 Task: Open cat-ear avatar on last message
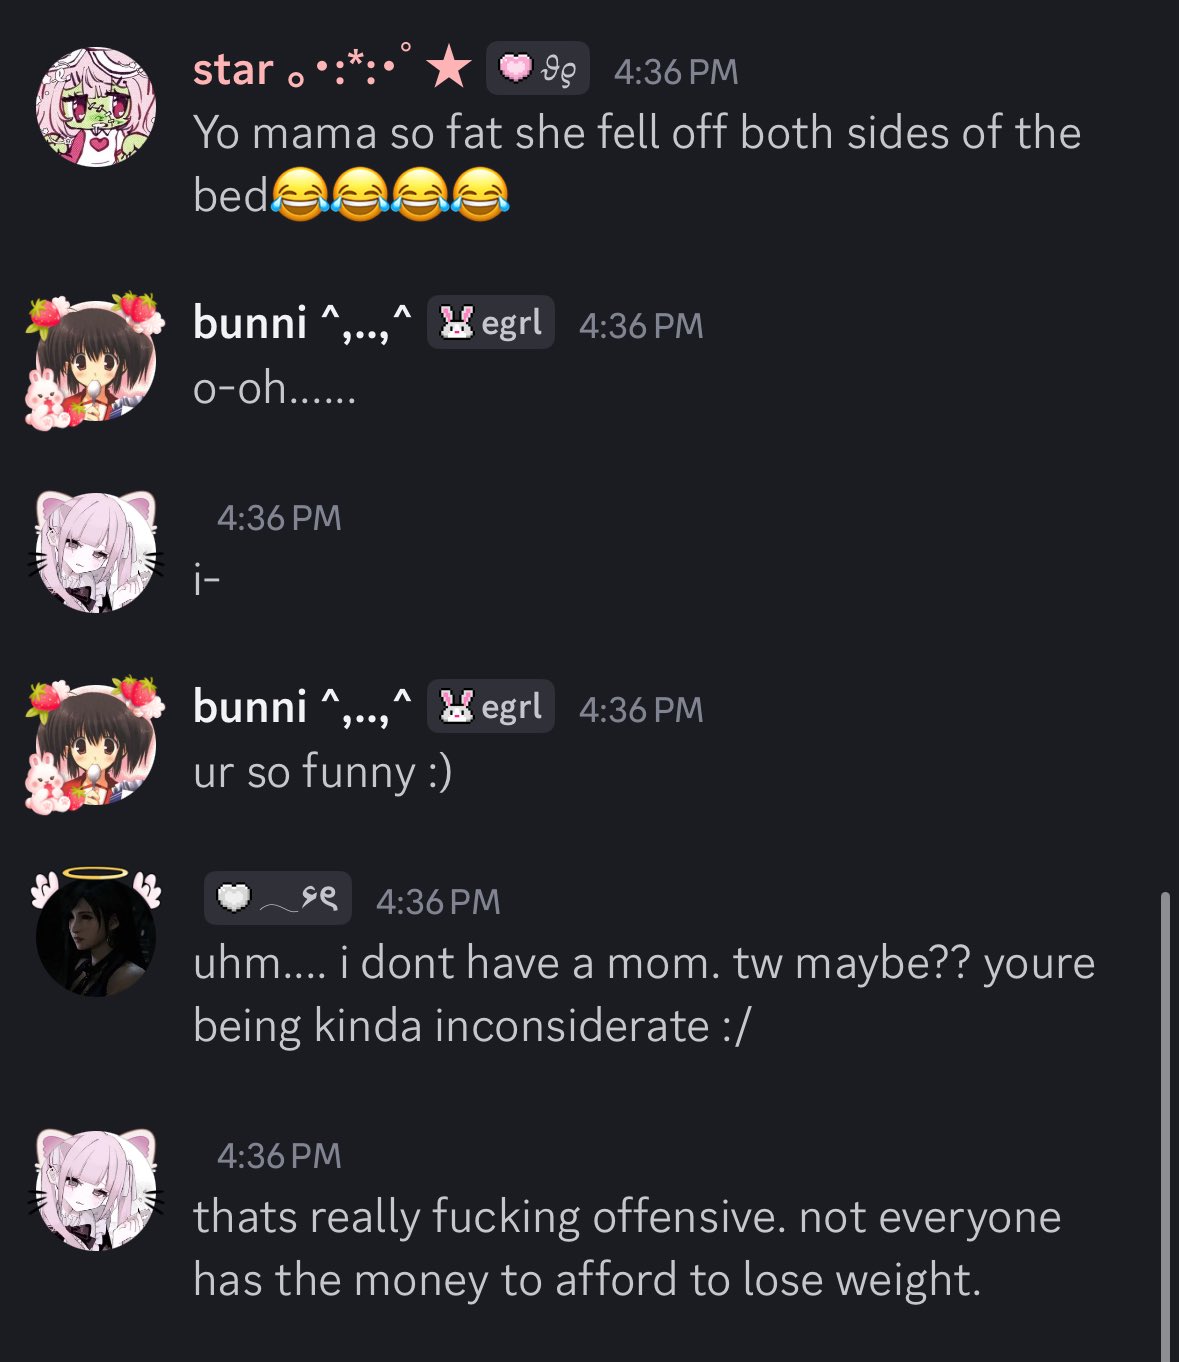pyautogui.click(x=96, y=1190)
